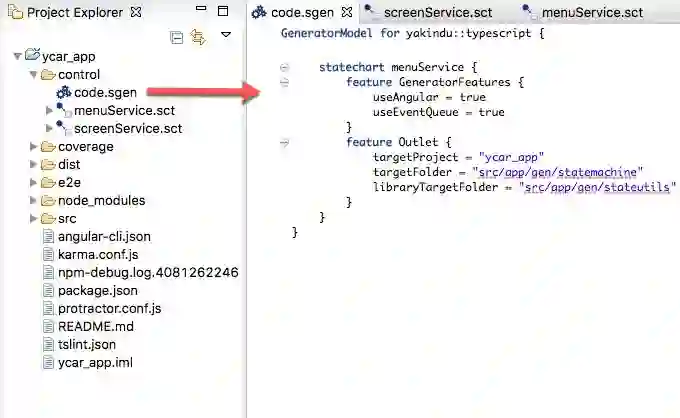Expand the e2e folder

point(33,183)
